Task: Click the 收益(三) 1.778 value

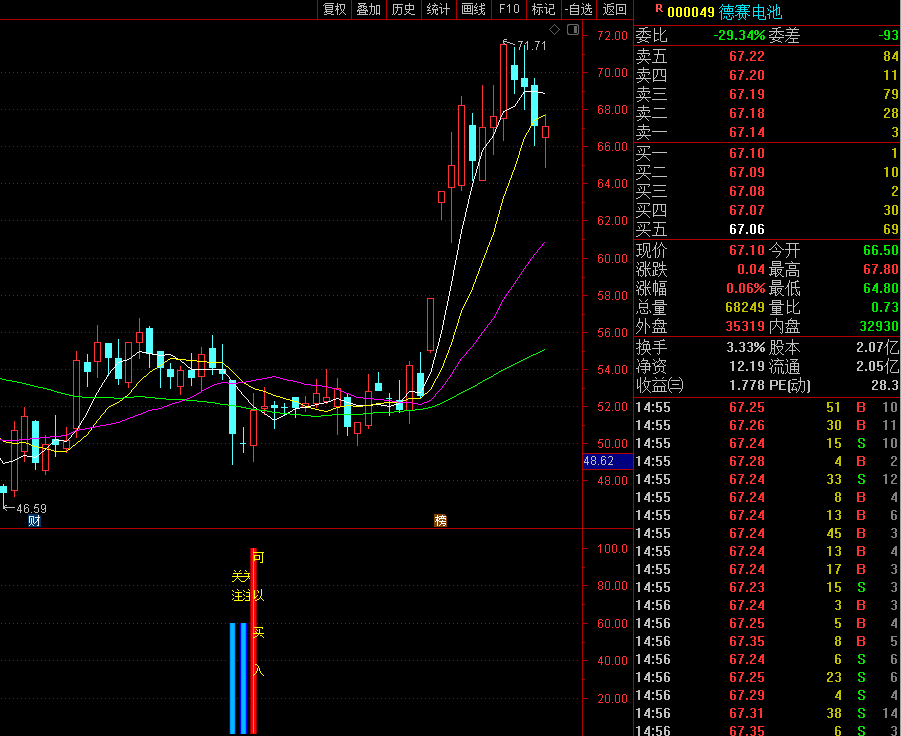Action: click(x=747, y=385)
